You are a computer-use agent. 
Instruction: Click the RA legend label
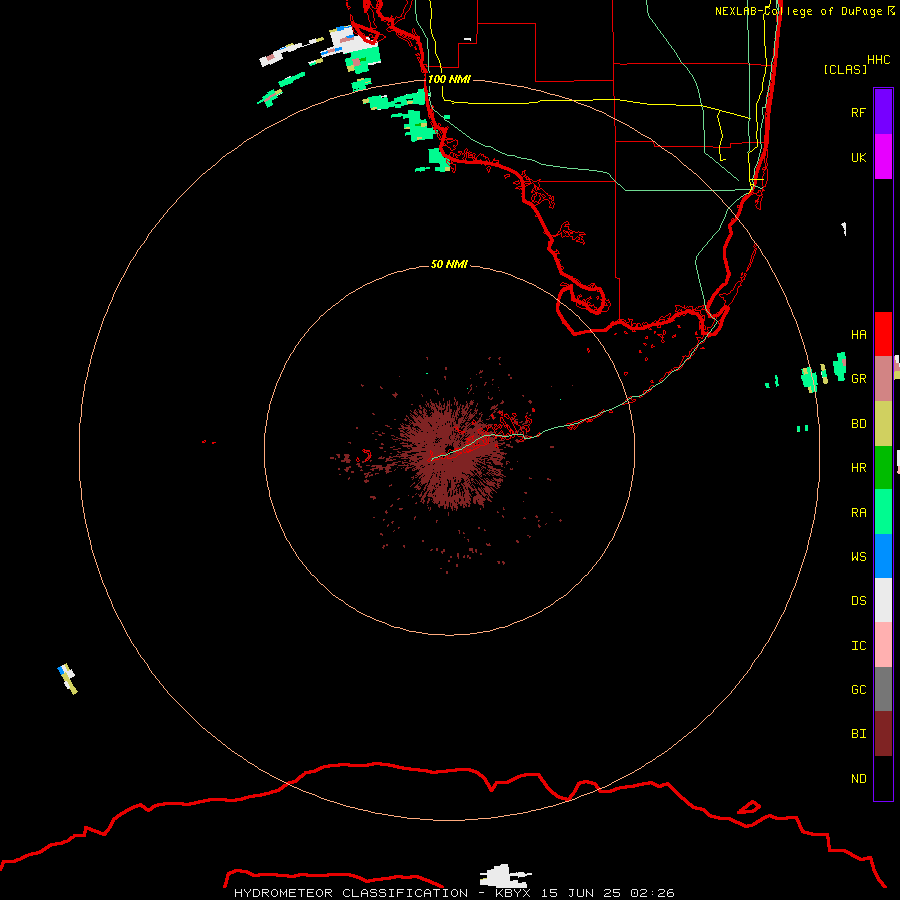click(858, 513)
